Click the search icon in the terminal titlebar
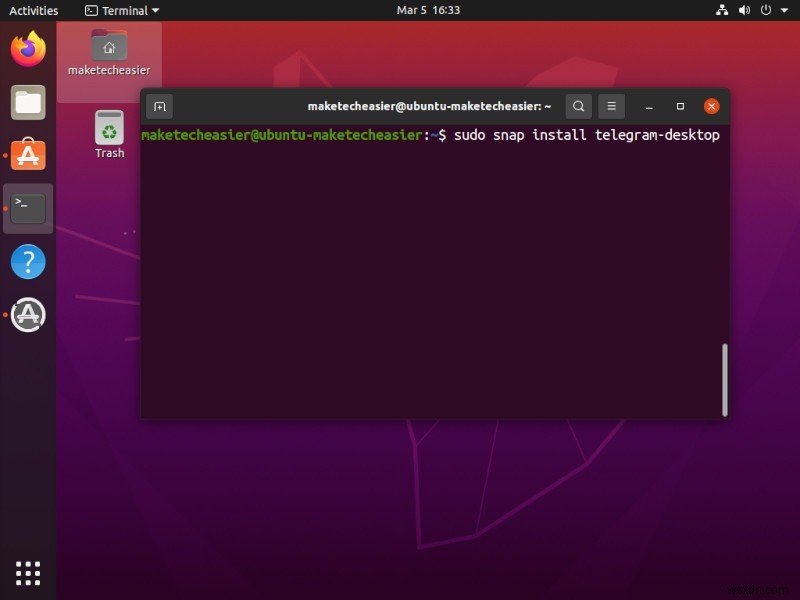The width and height of the screenshot is (800, 600). pos(579,106)
